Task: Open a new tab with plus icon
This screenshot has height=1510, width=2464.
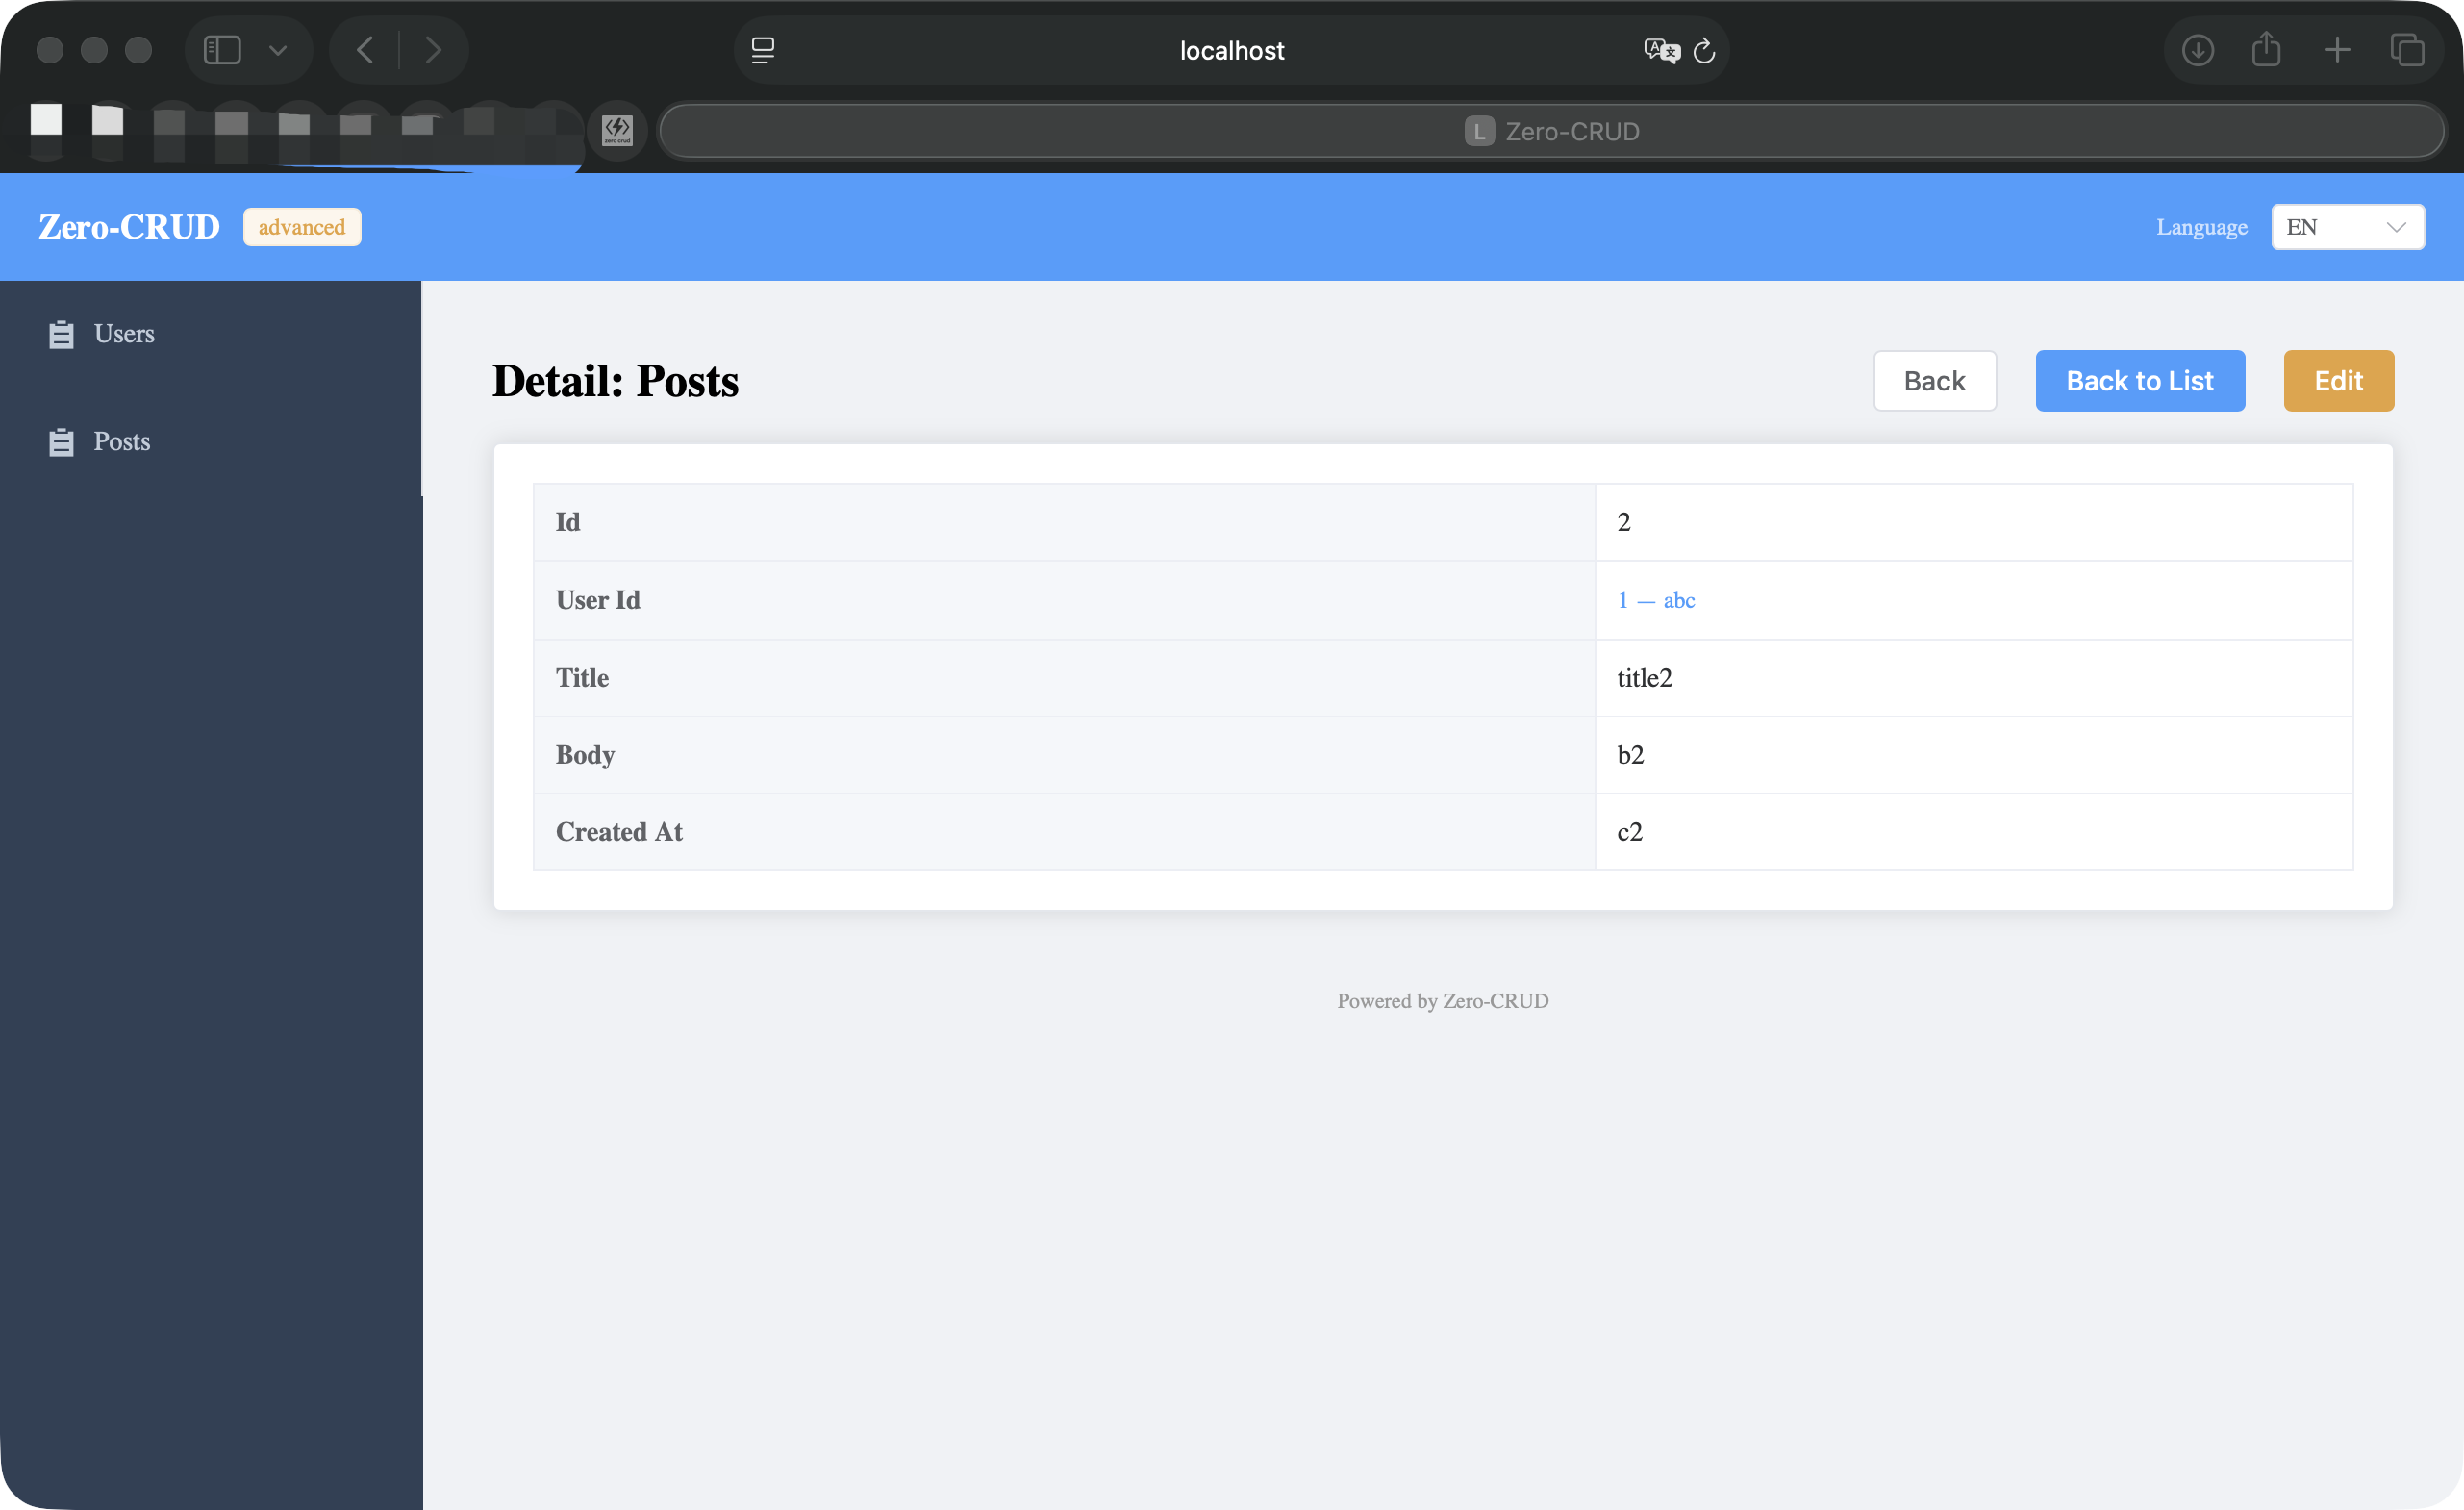Action: (x=2337, y=50)
